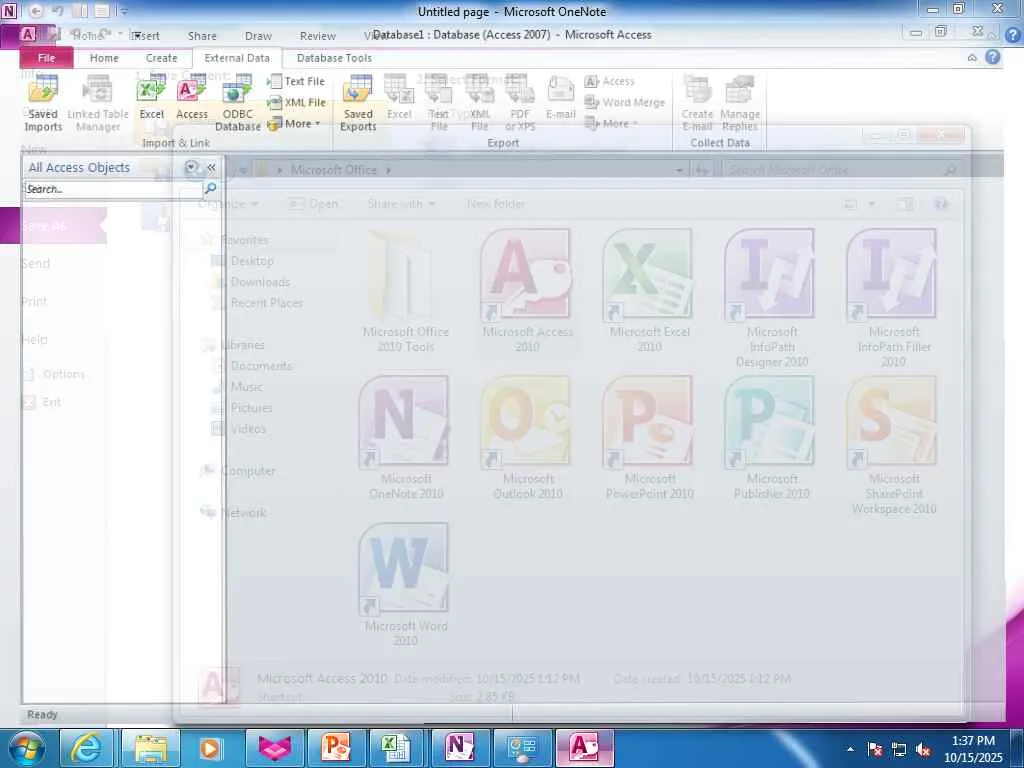
Task: Click the Access navigation pane Search box
Action: [x=114, y=189]
